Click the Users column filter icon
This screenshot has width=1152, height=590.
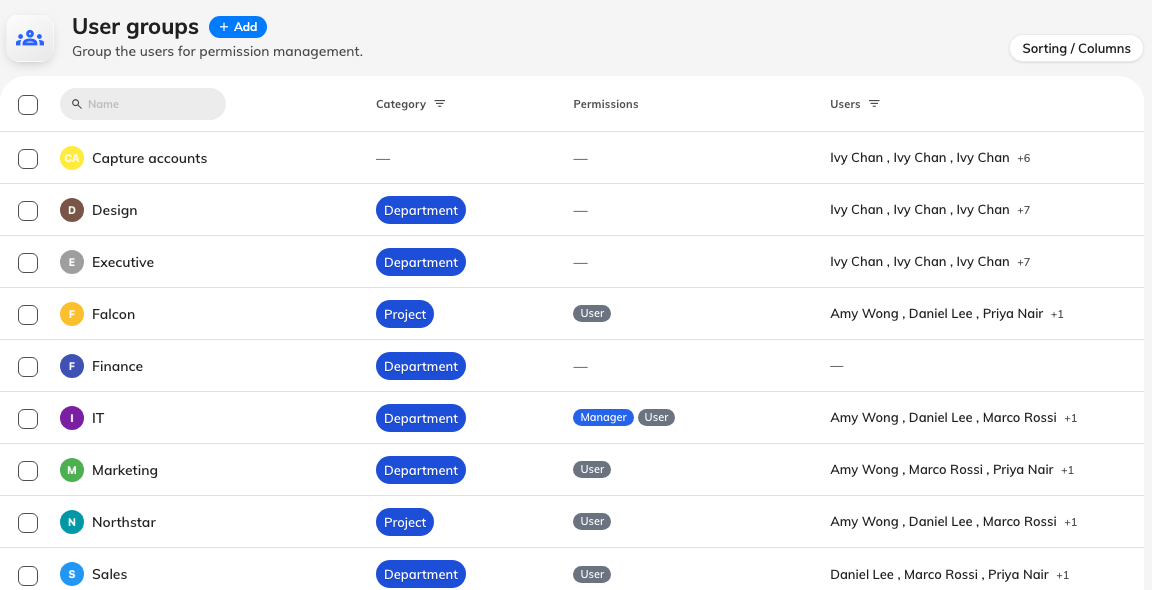click(x=874, y=104)
